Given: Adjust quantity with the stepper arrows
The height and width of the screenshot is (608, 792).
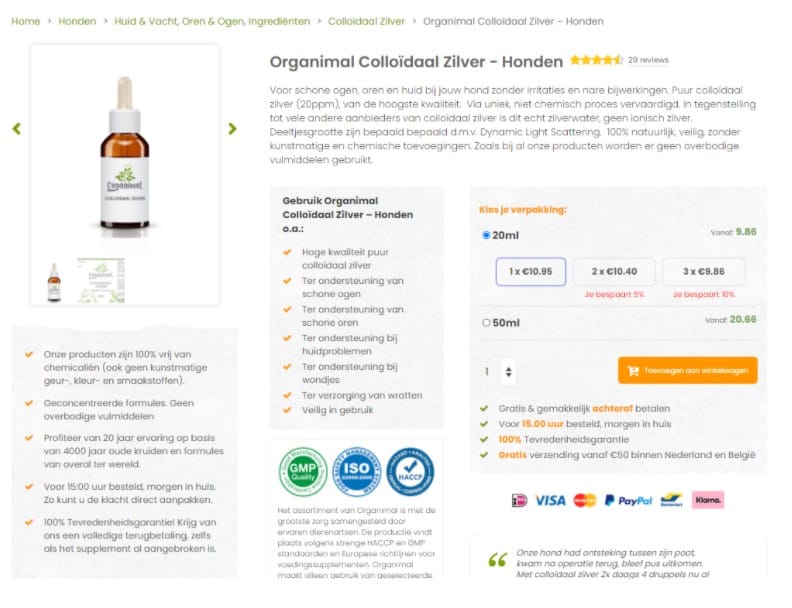Looking at the screenshot, I should [508, 372].
